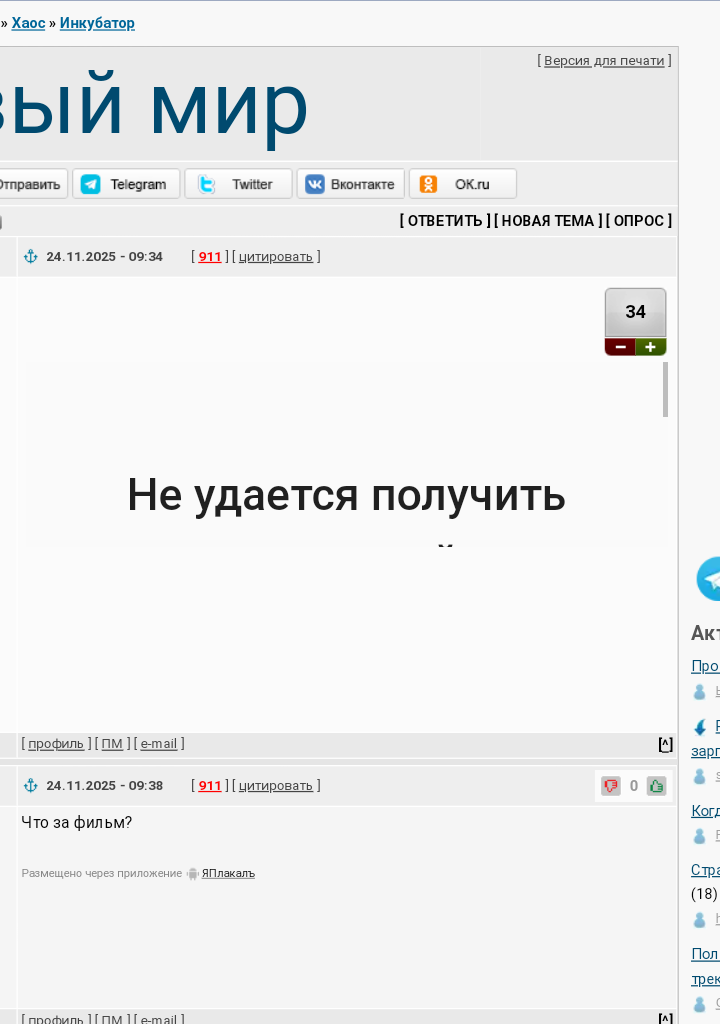720x1024 pixels.
Task: Open Версия для печати link
Action: click(x=604, y=61)
